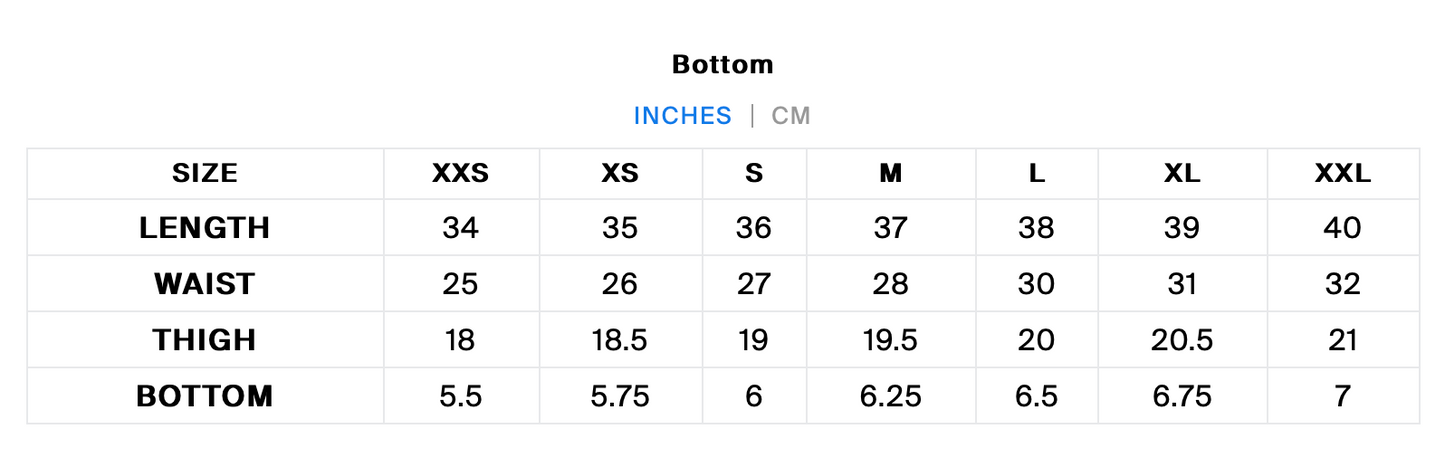Click the 5.5 bottom value for XXS
Image resolution: width=1445 pixels, height=467 pixels.
click(x=460, y=396)
